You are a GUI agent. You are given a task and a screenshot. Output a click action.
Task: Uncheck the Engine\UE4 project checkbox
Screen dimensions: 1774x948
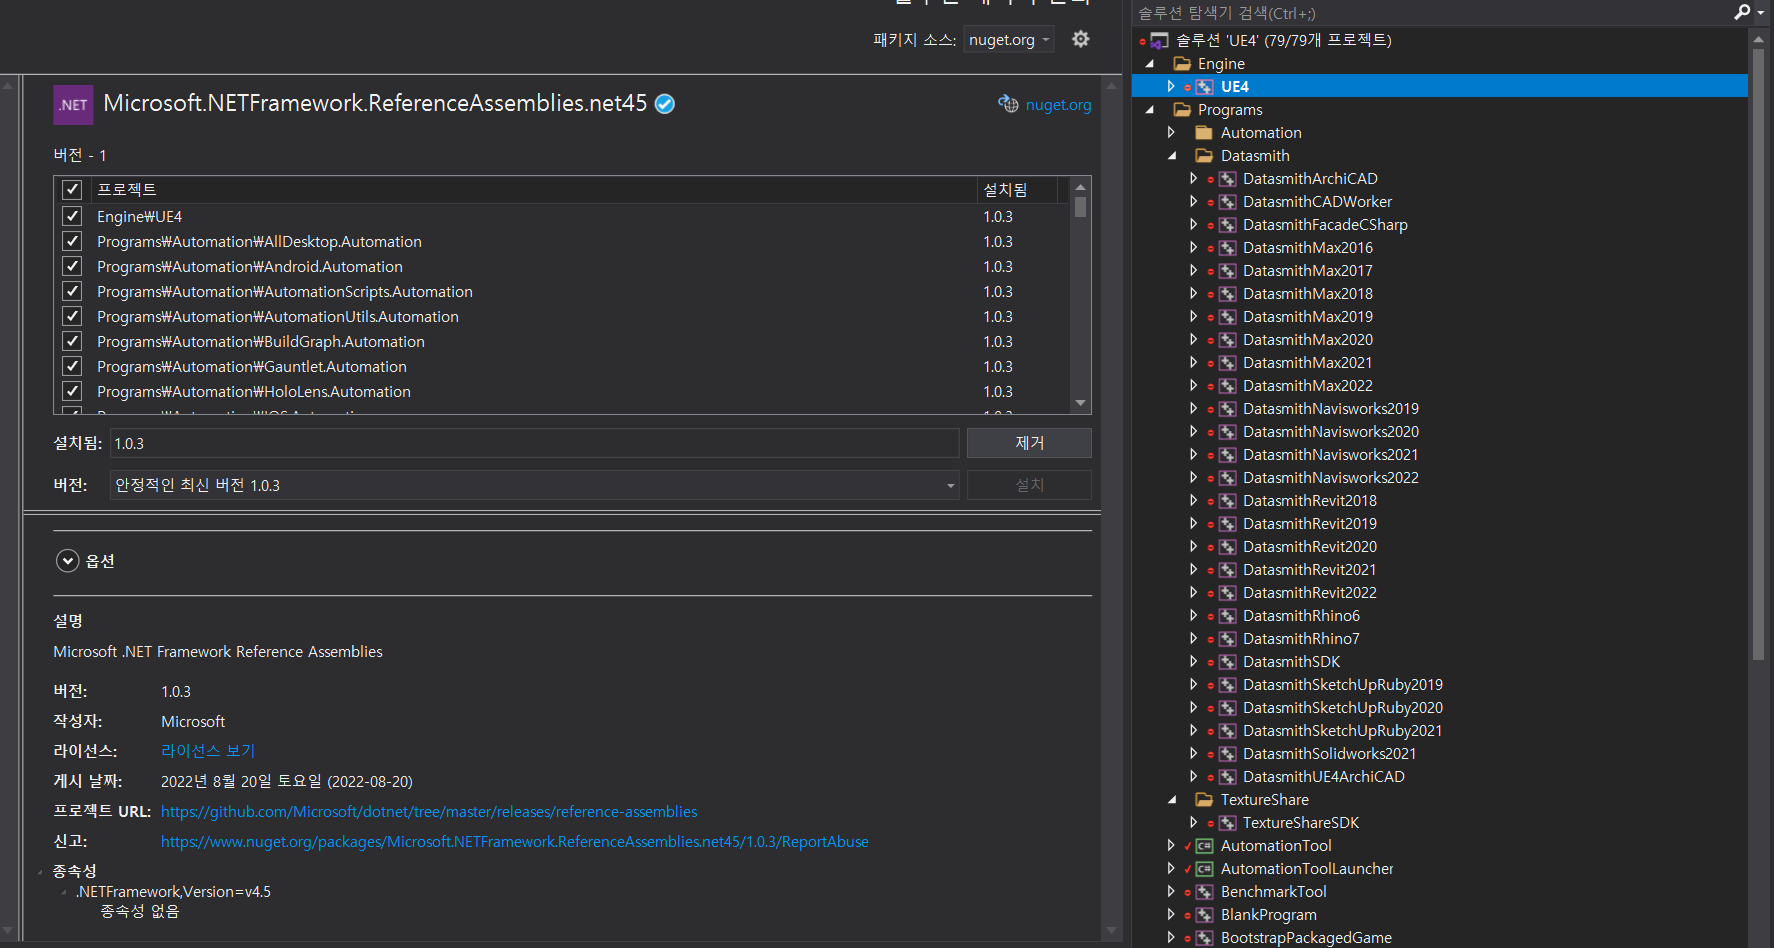coord(72,216)
